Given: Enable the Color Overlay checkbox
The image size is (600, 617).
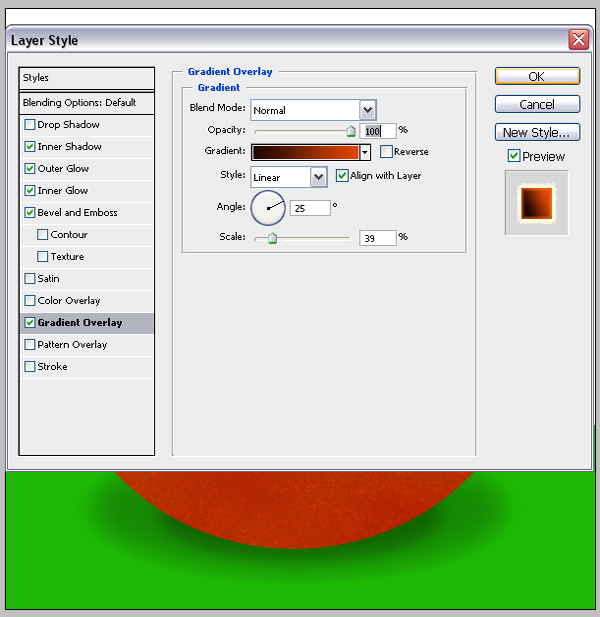Looking at the screenshot, I should click(x=30, y=301).
